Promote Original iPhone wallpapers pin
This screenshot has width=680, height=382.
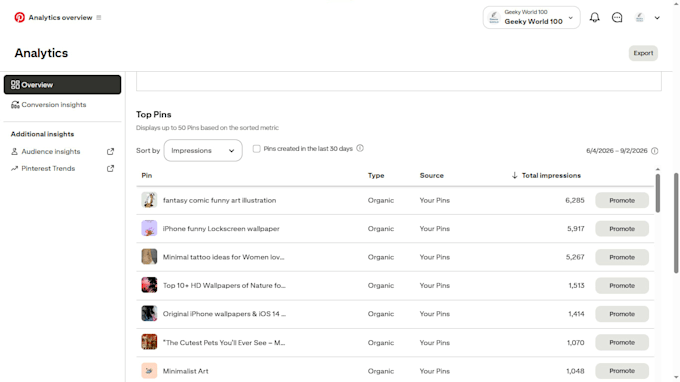pos(622,314)
